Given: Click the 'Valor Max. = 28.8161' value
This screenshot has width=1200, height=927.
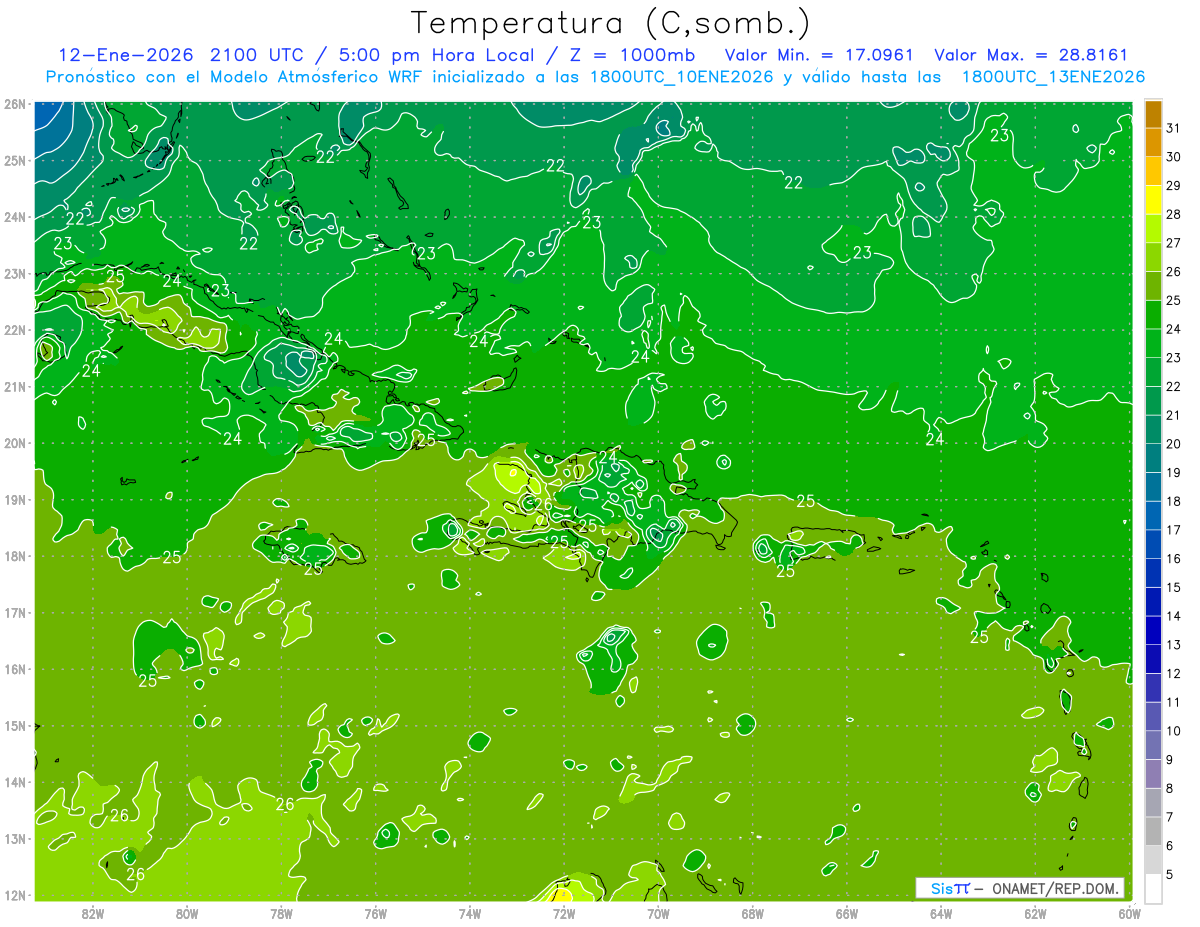Looking at the screenshot, I should click(x=1031, y=55).
